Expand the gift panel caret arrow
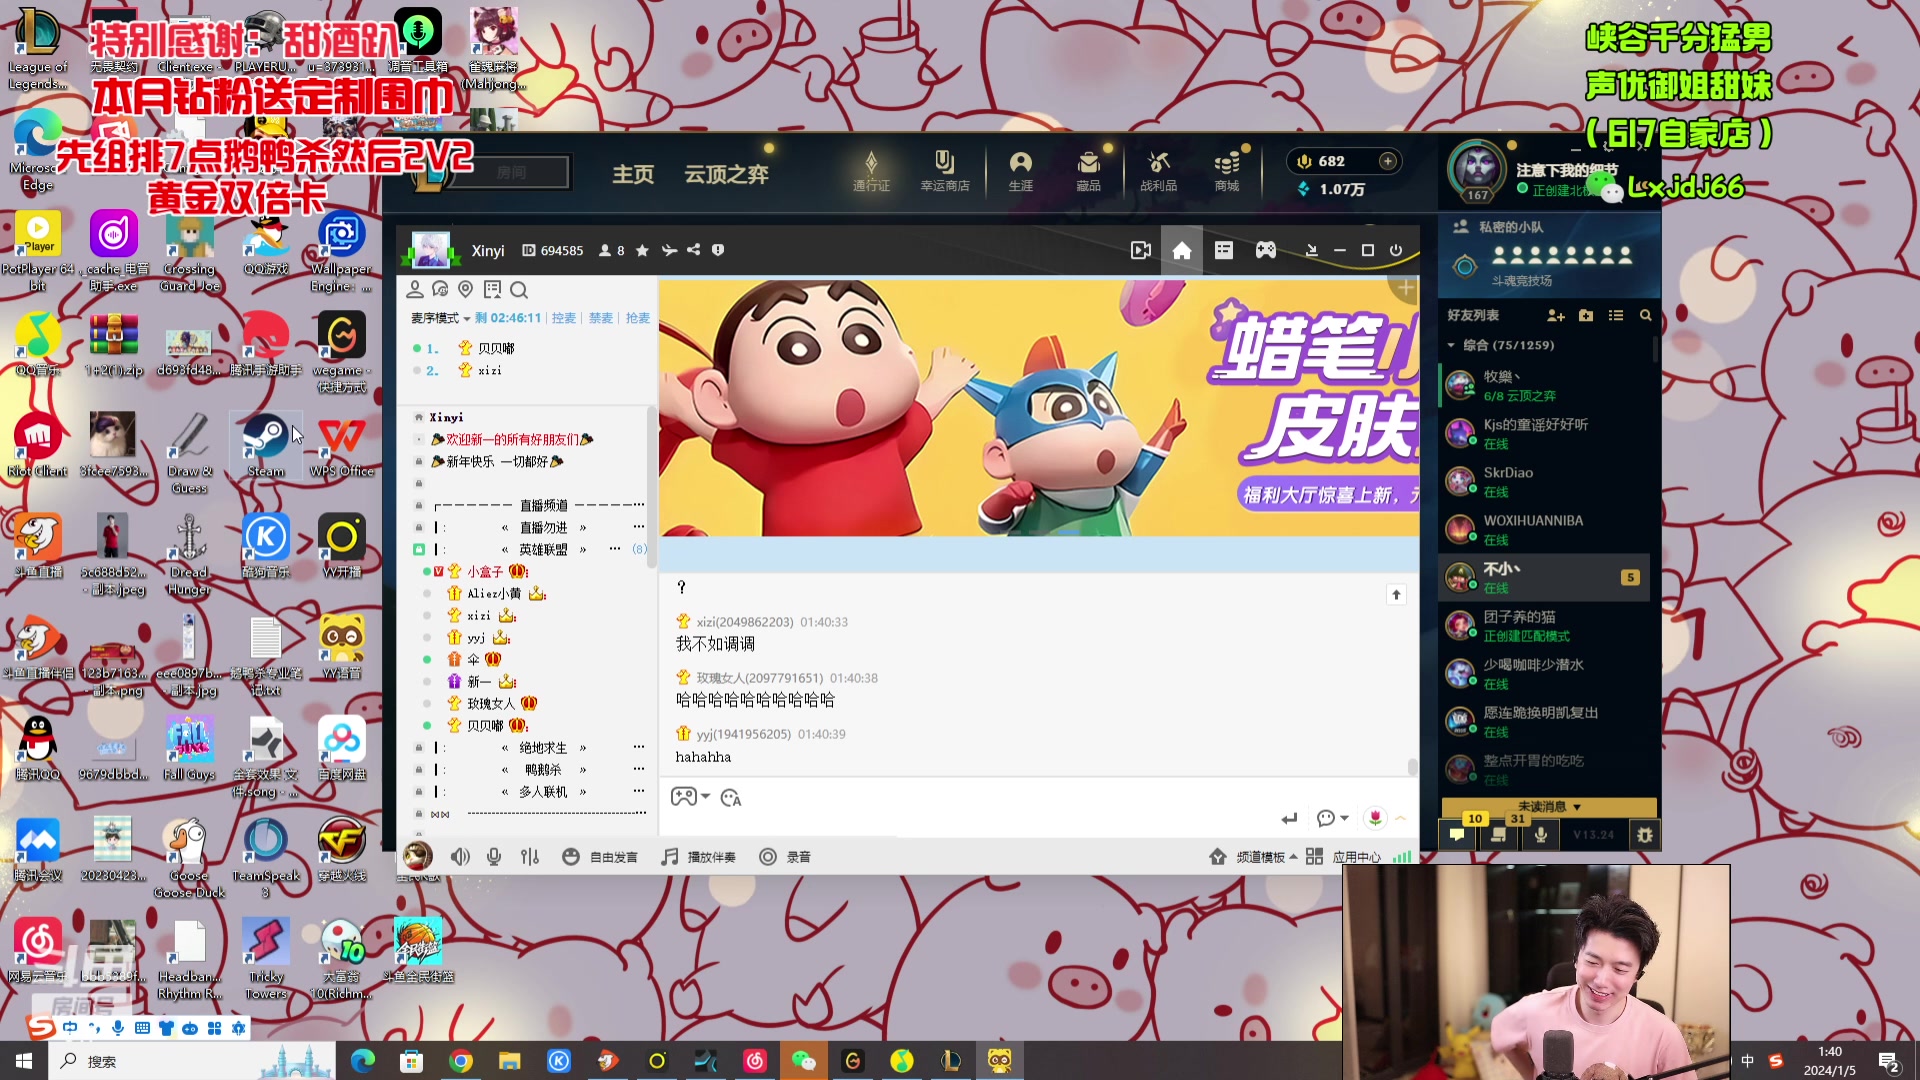Viewport: 1920px width, 1080px height. point(1401,818)
